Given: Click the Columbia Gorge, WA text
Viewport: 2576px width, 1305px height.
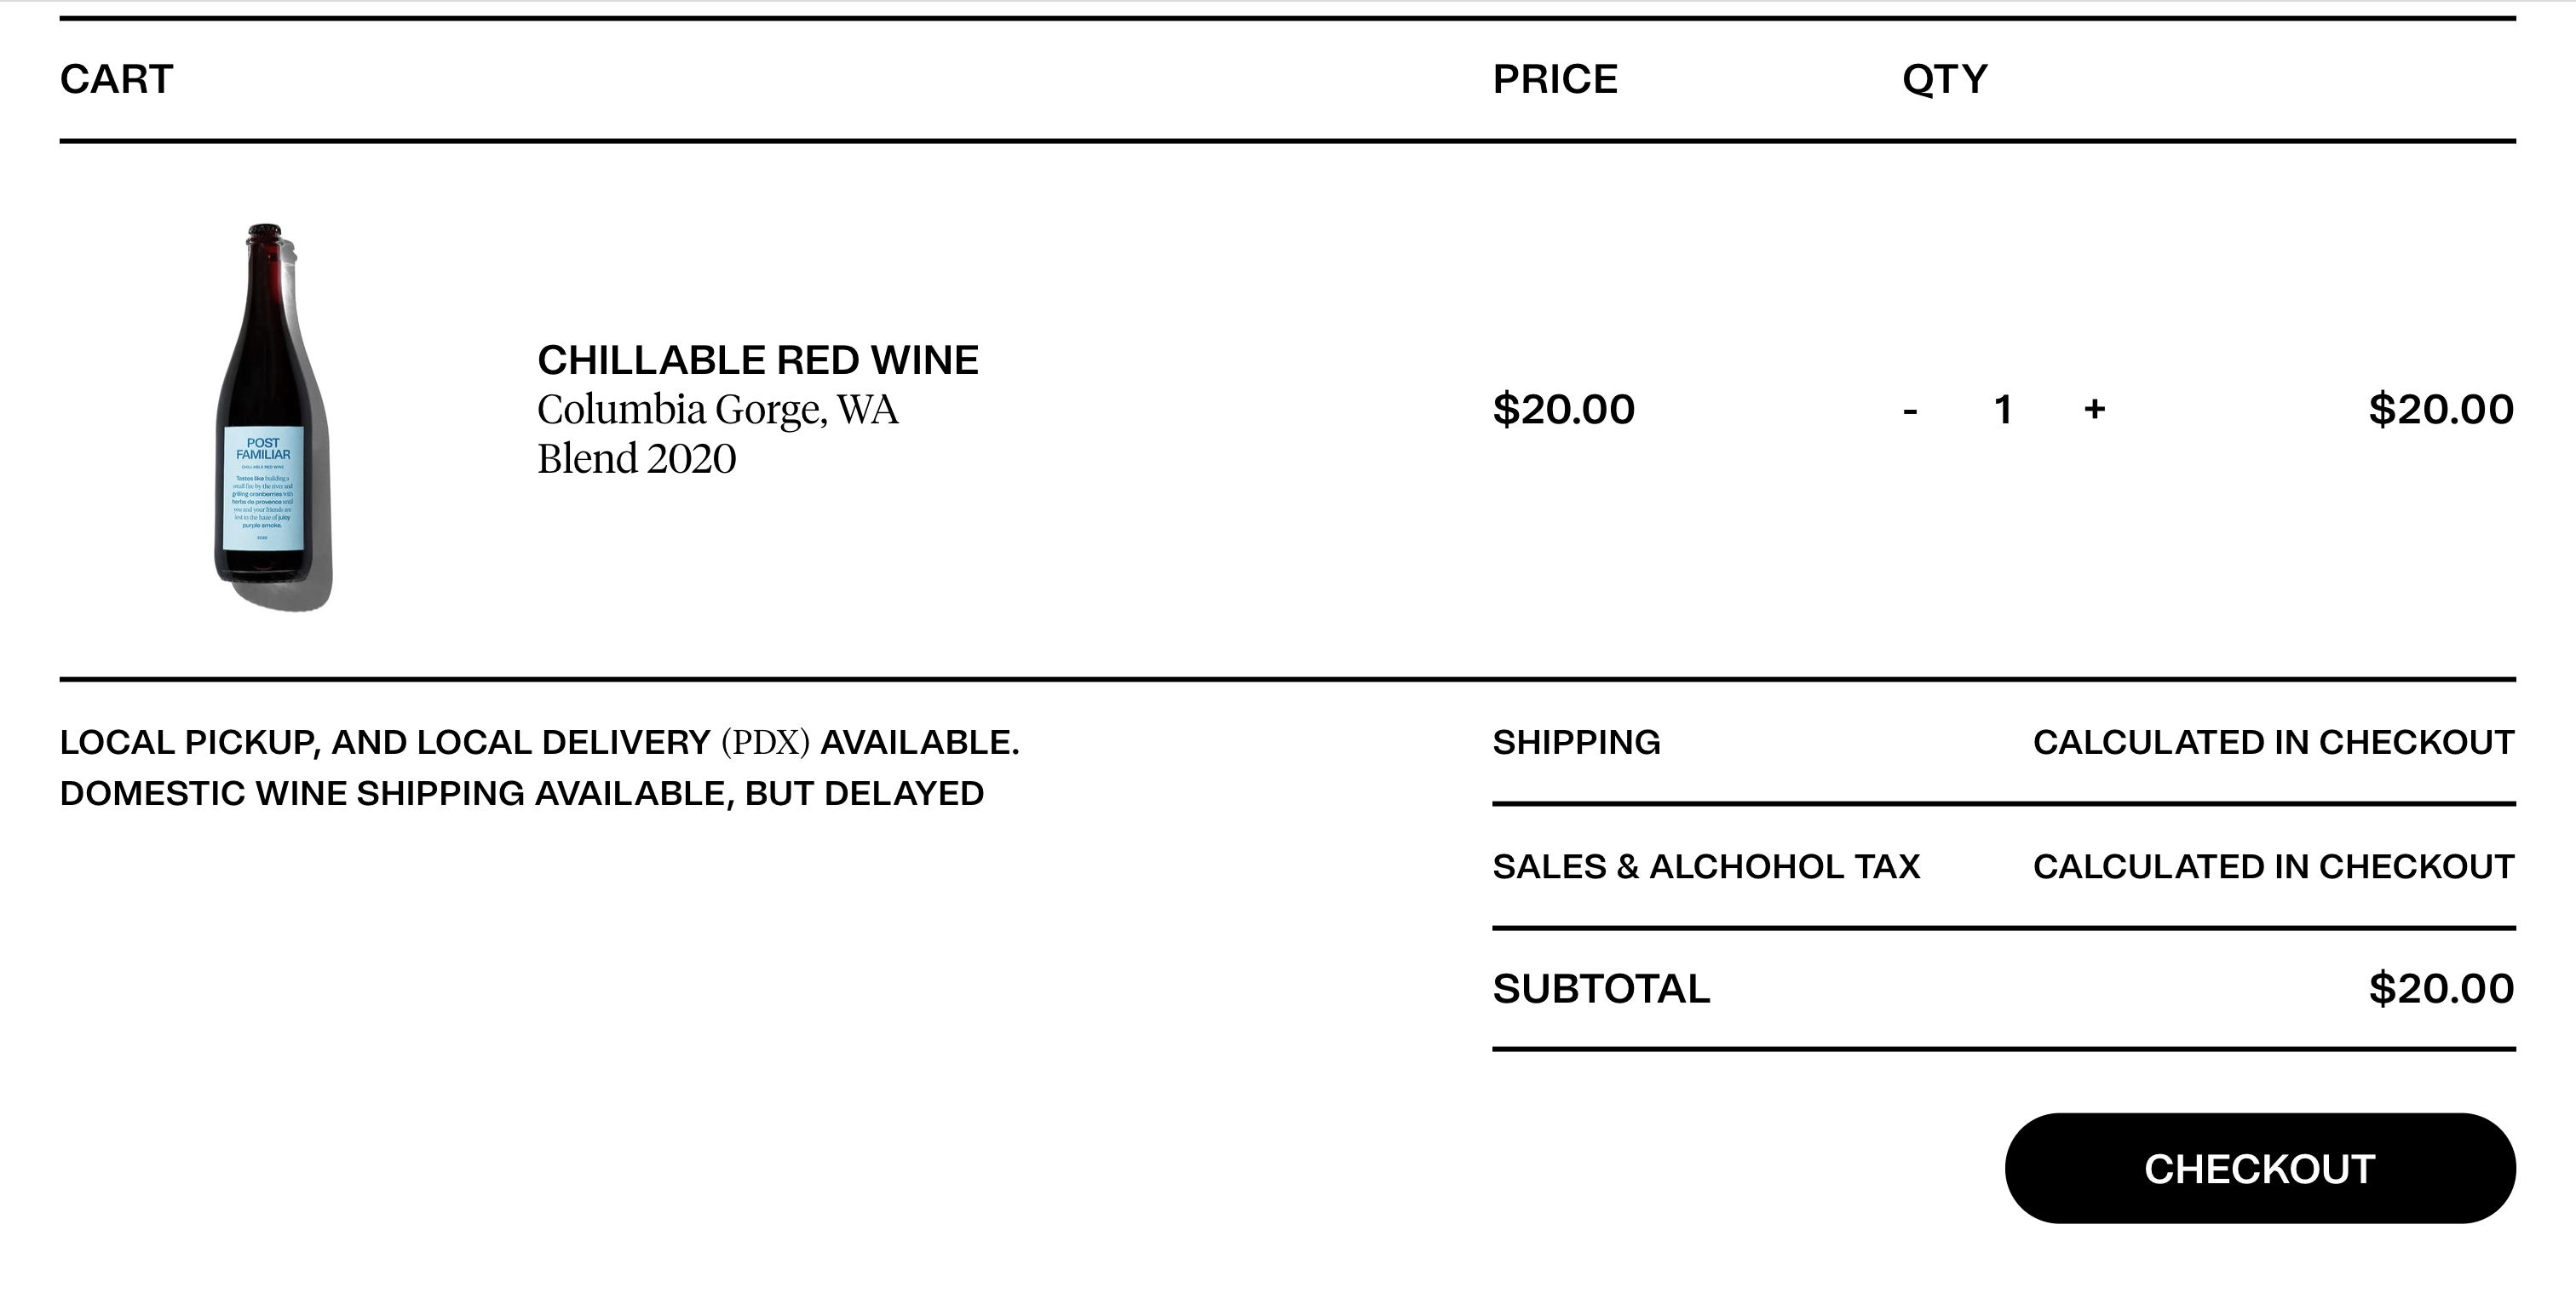Looking at the screenshot, I should click(x=717, y=410).
